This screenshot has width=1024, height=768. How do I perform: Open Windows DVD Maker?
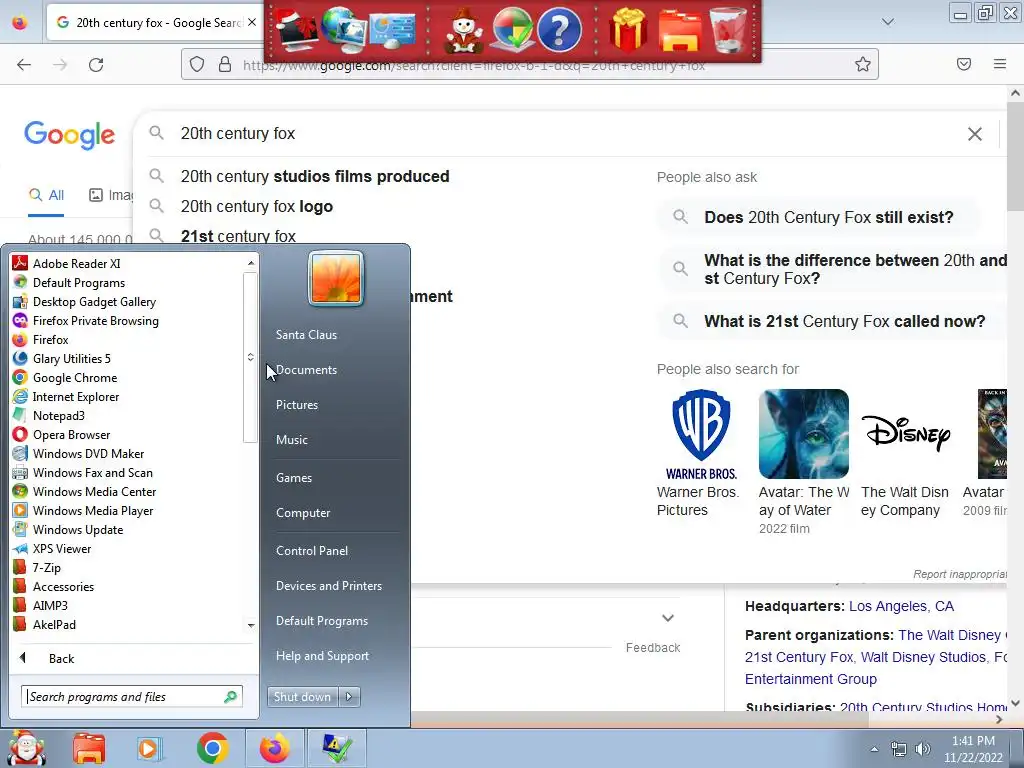coord(78,453)
